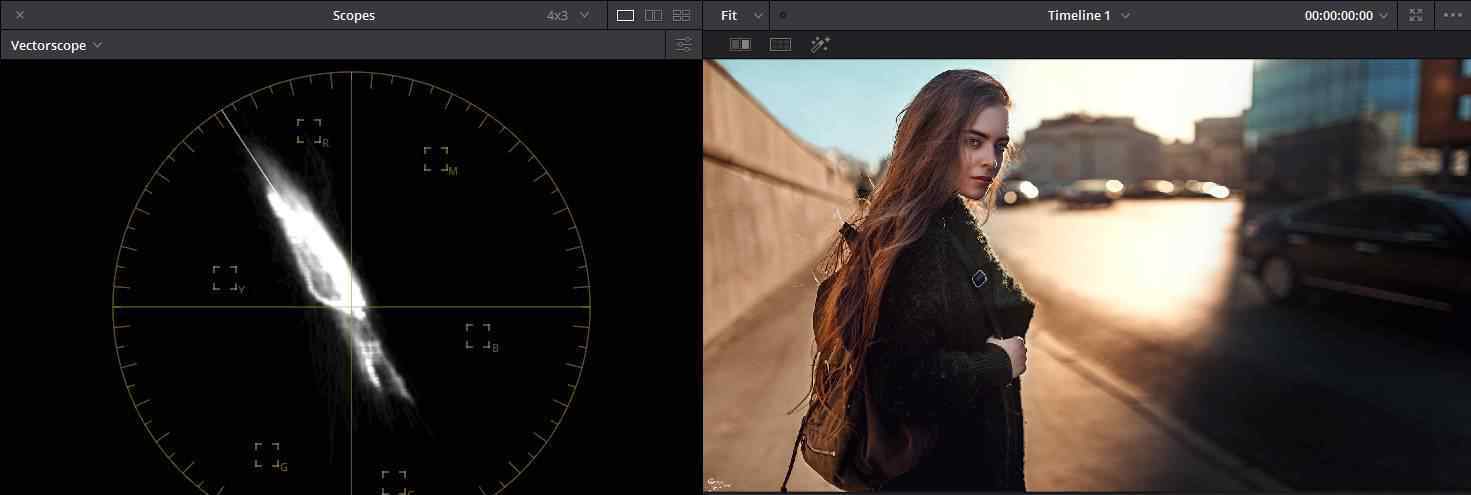Screen dimensions: 1471x495
Task: Open the 4x3 scopes layout dropdown
Action: click(568, 15)
